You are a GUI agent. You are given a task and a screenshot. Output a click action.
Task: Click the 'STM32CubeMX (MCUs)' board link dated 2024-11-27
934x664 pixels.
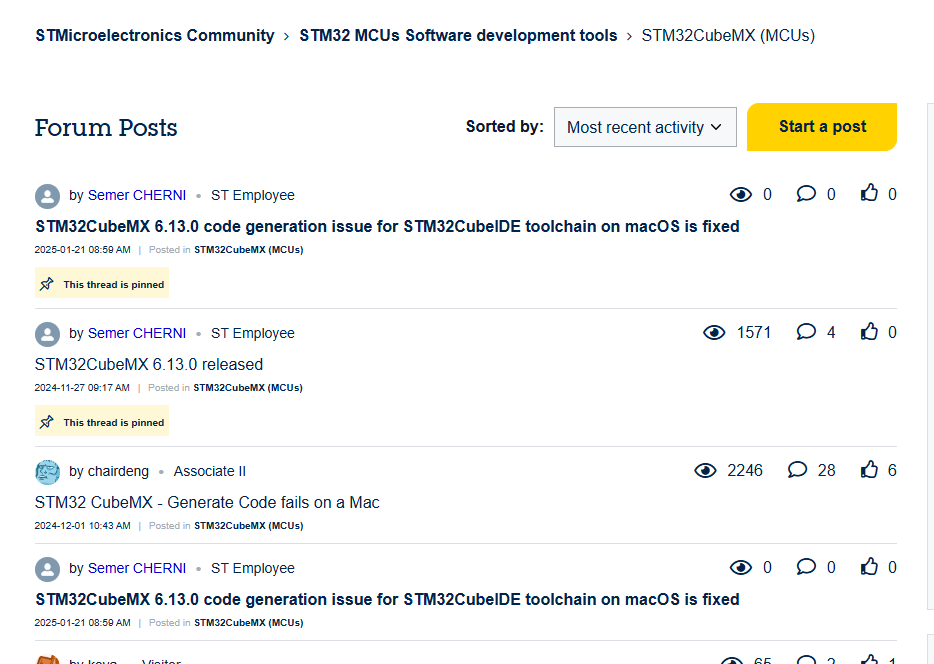point(248,388)
